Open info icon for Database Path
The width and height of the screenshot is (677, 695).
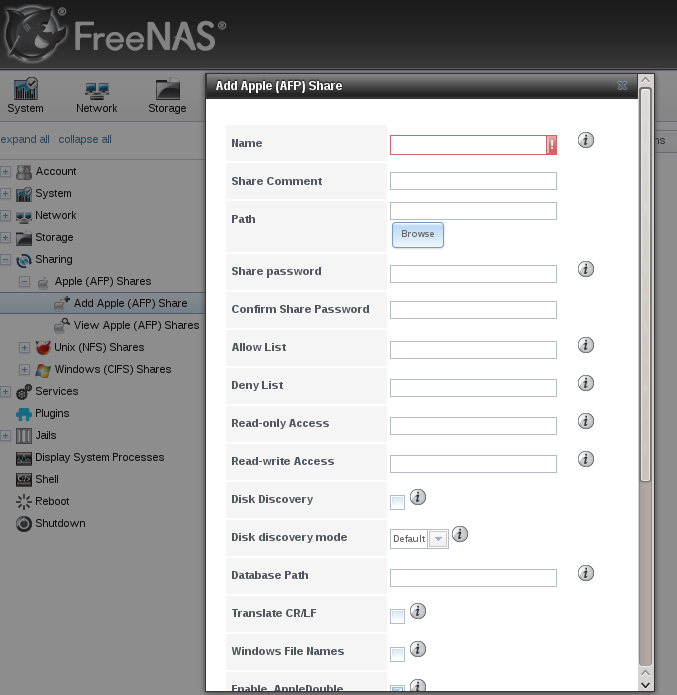coord(586,573)
